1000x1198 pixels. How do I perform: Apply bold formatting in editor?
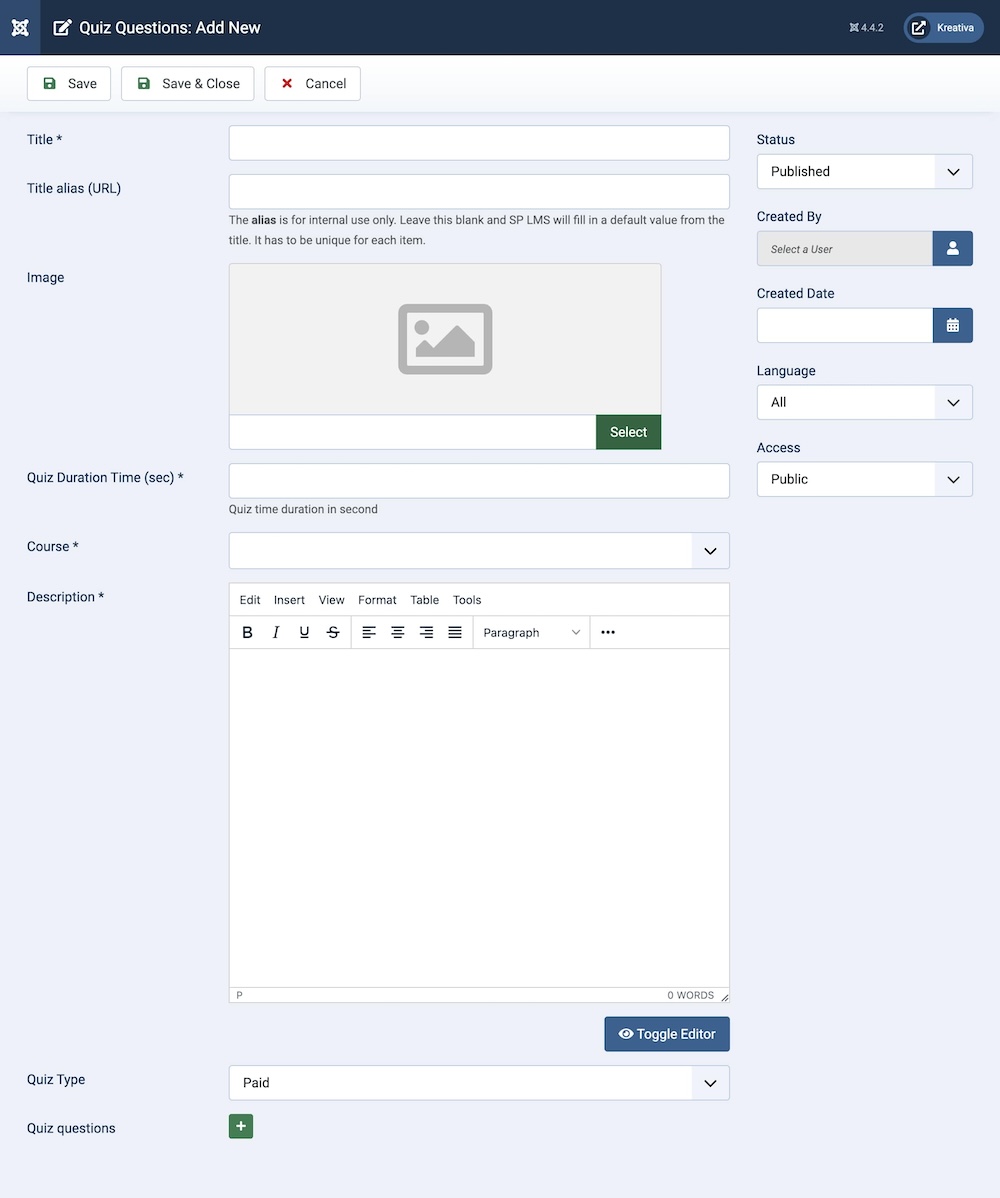(x=248, y=632)
